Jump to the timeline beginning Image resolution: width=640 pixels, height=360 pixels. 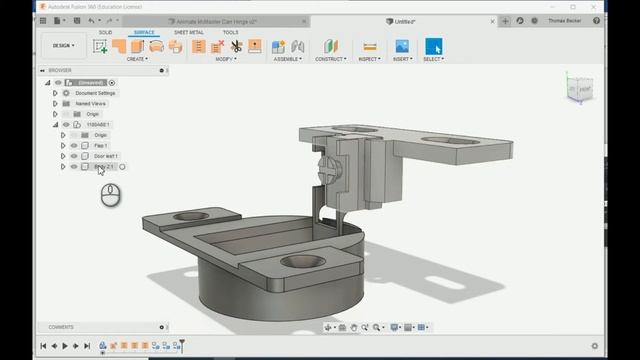click(x=43, y=346)
